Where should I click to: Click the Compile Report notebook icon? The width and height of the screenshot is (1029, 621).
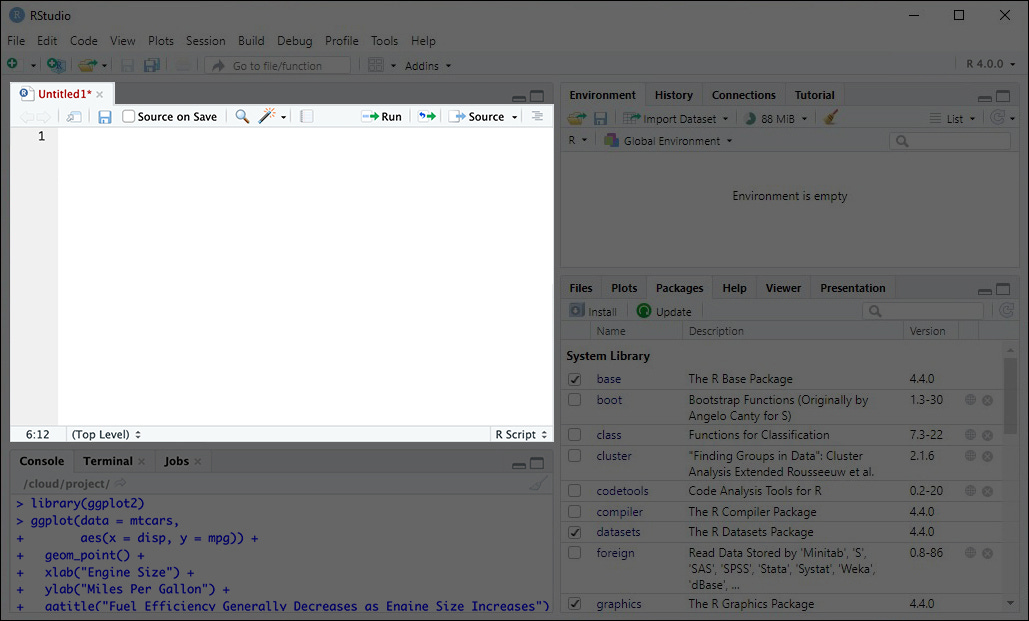[306, 116]
